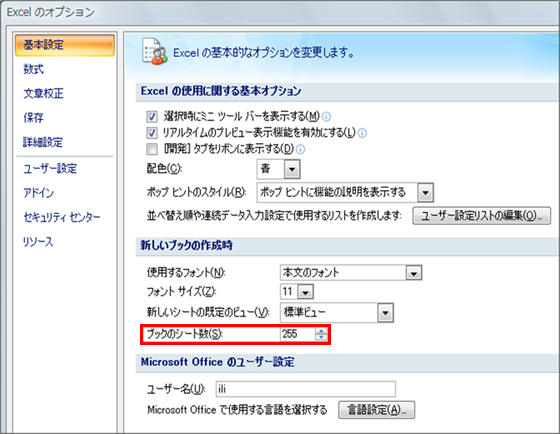560x434 pixels.
Task: Toggle 選択時にミニ ツール バーを表示する checkbox
Action: pos(152,116)
